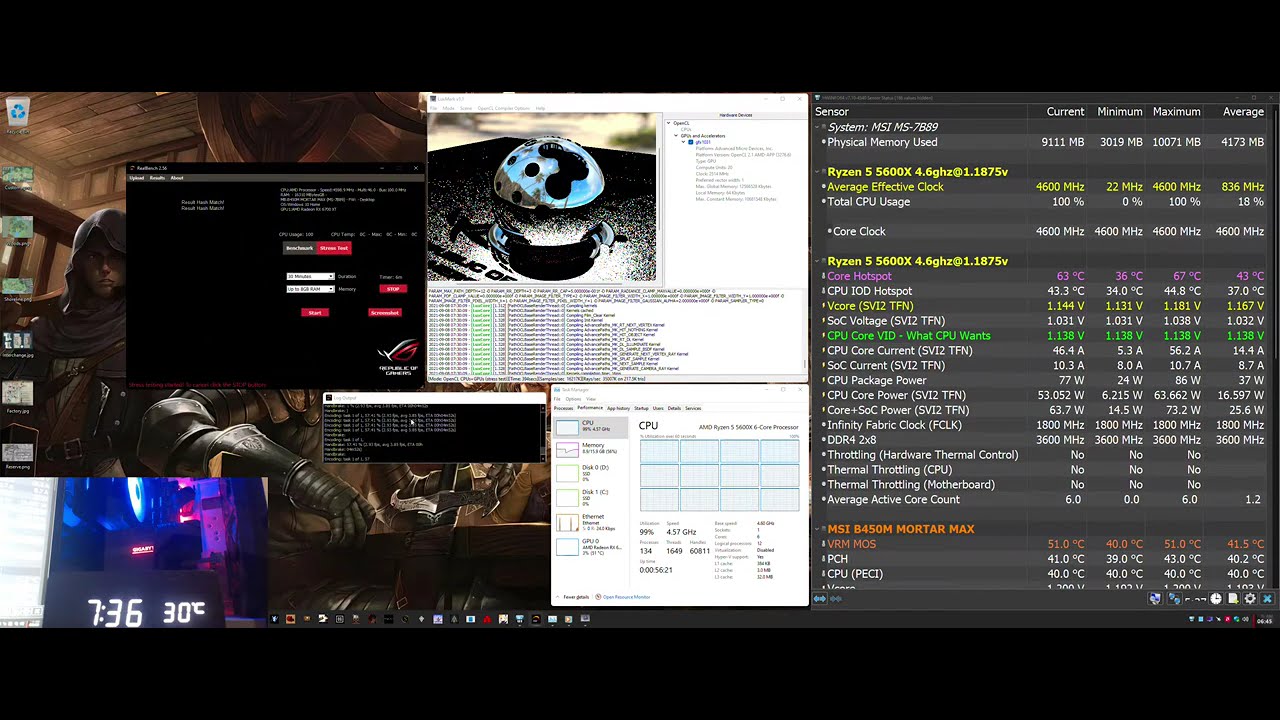Select RealBench Benchmark mode
Viewport: 1280px width, 720px height.
[x=299, y=248]
